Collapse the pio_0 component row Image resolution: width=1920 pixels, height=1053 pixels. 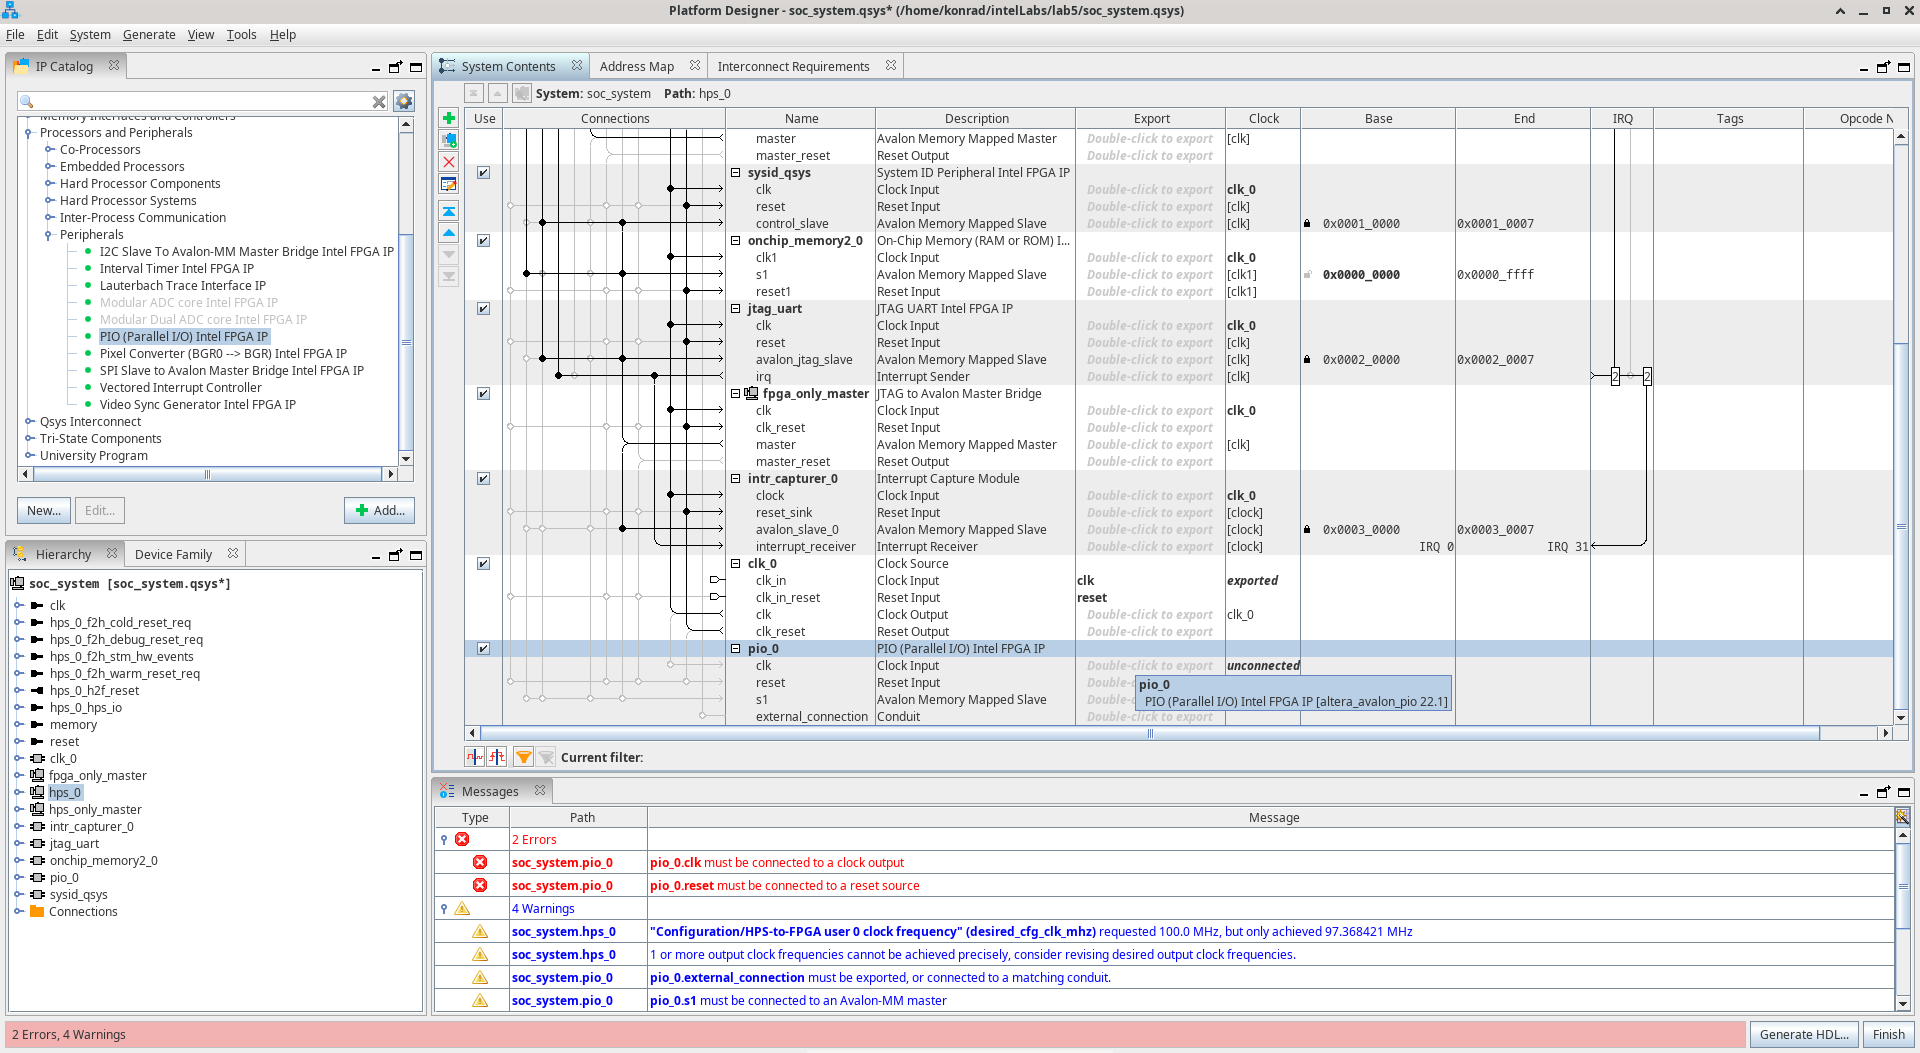pos(736,648)
